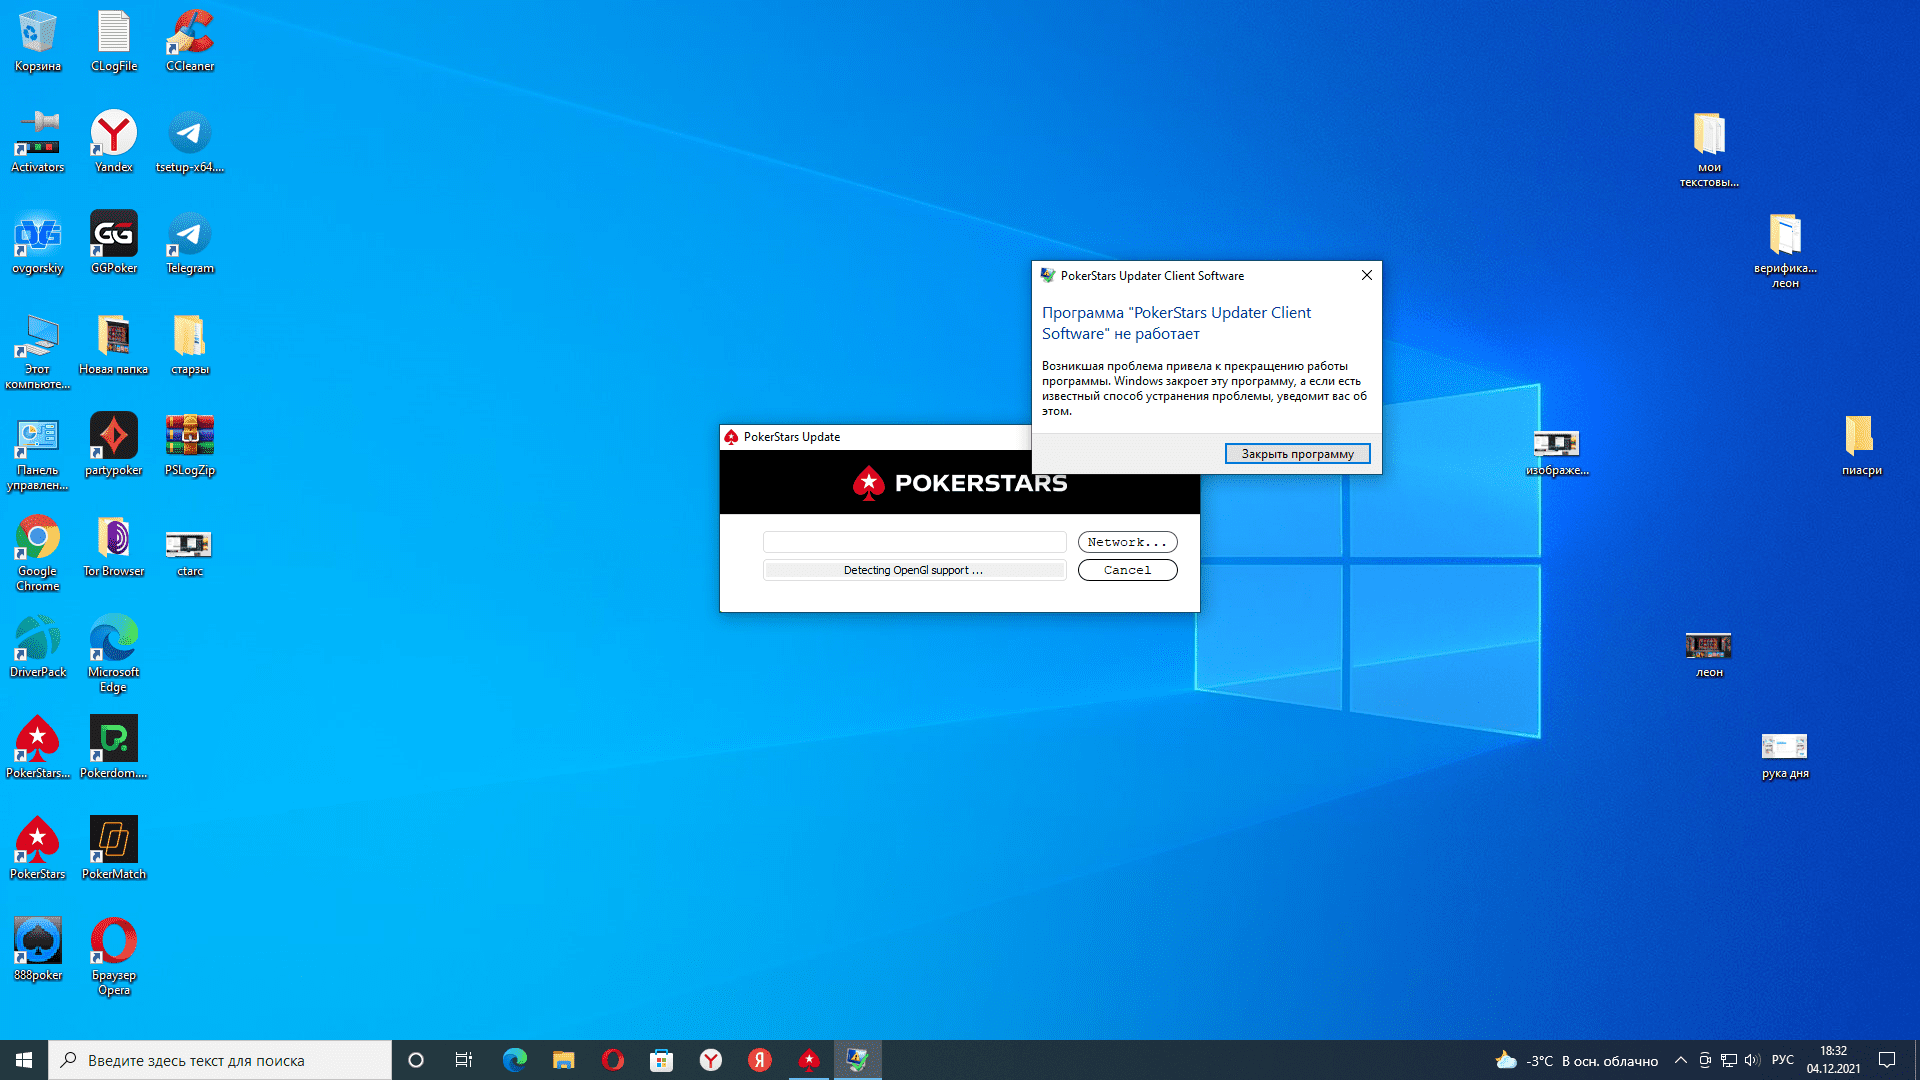Select the рука дня image file

point(1785,756)
